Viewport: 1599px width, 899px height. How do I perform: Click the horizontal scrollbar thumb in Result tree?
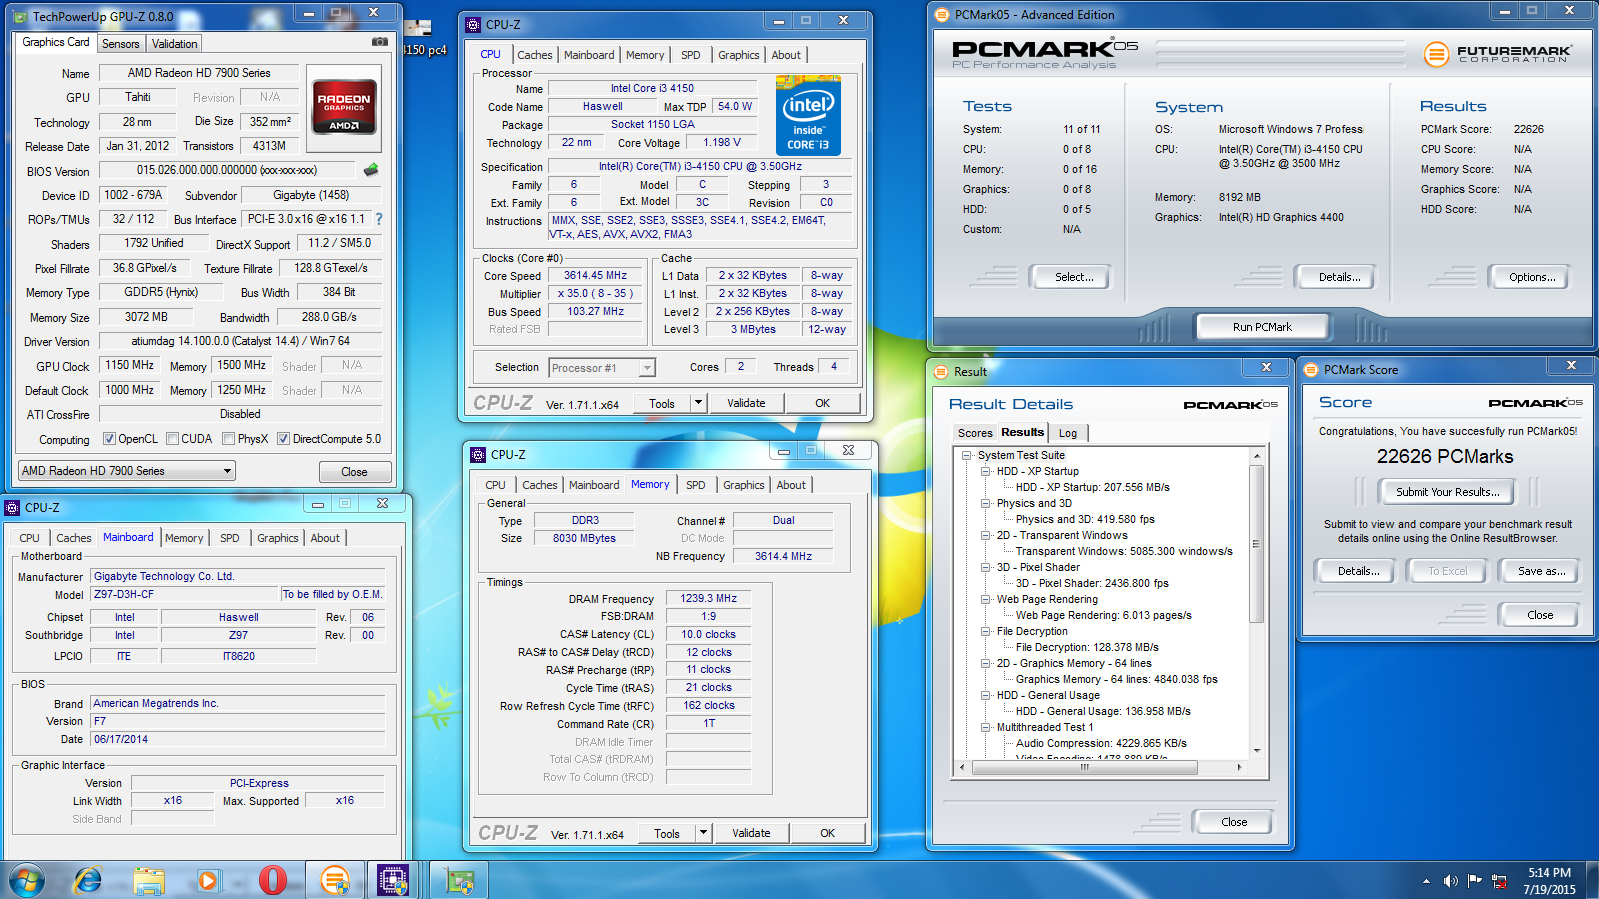point(1084,768)
